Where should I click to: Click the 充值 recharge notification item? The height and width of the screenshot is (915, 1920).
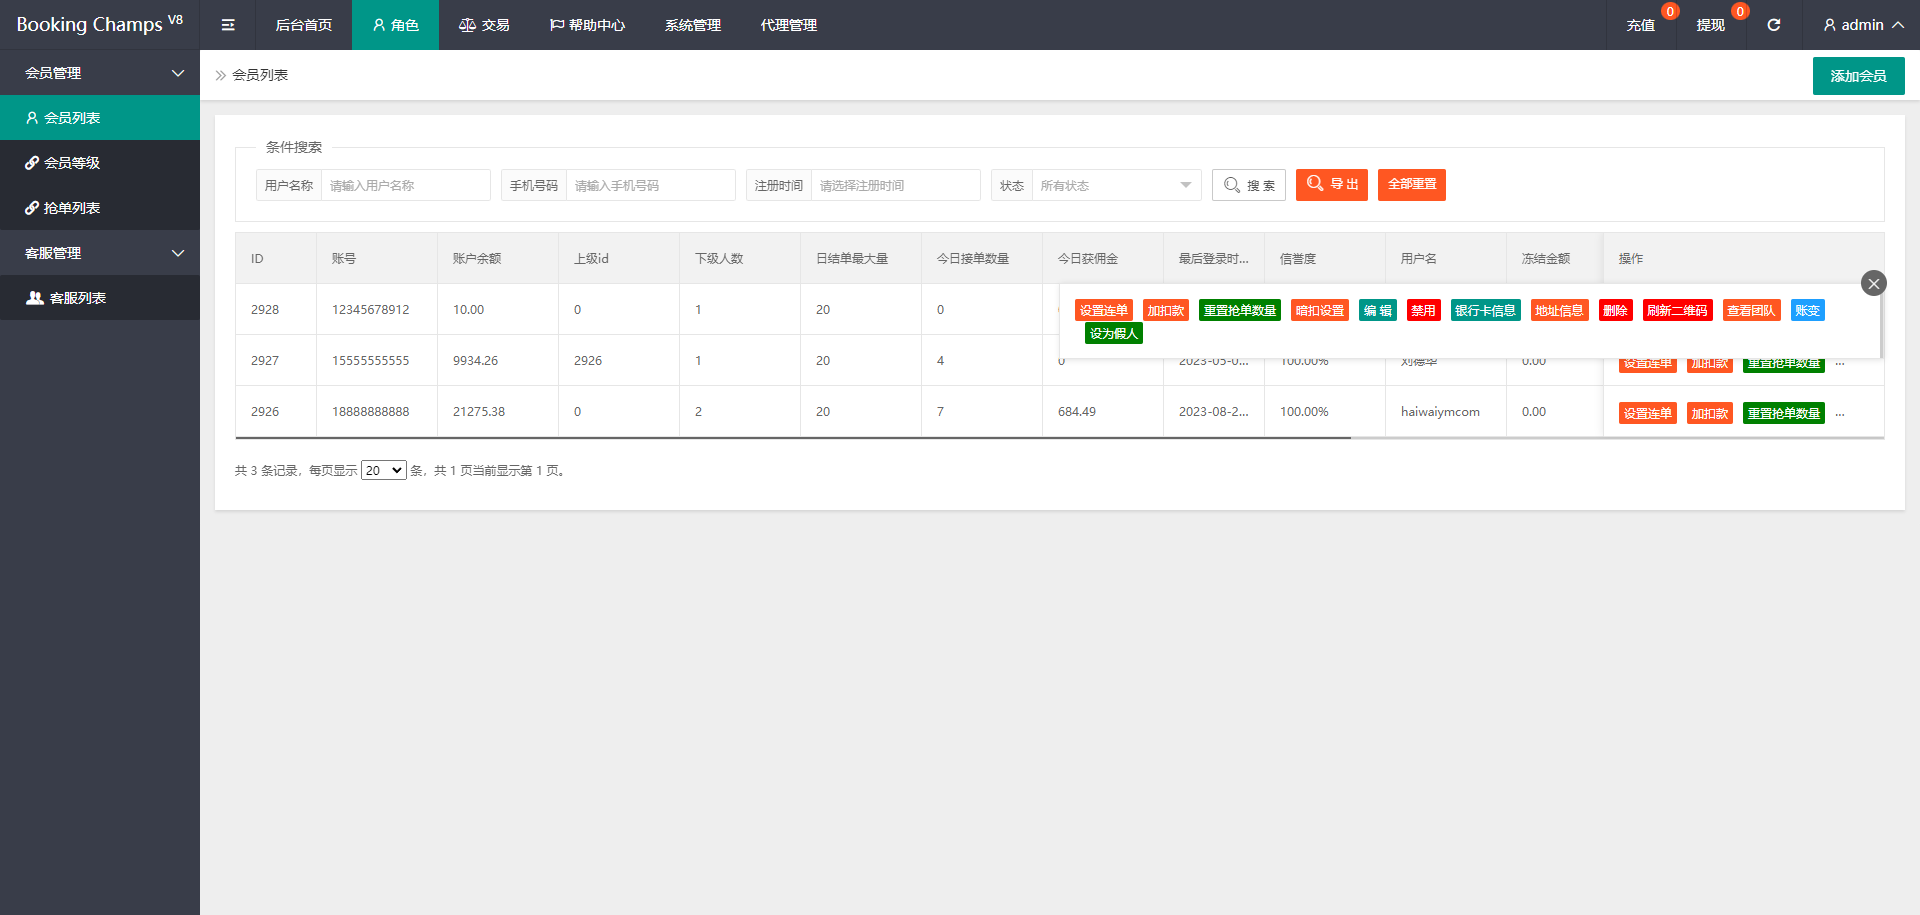1640,25
